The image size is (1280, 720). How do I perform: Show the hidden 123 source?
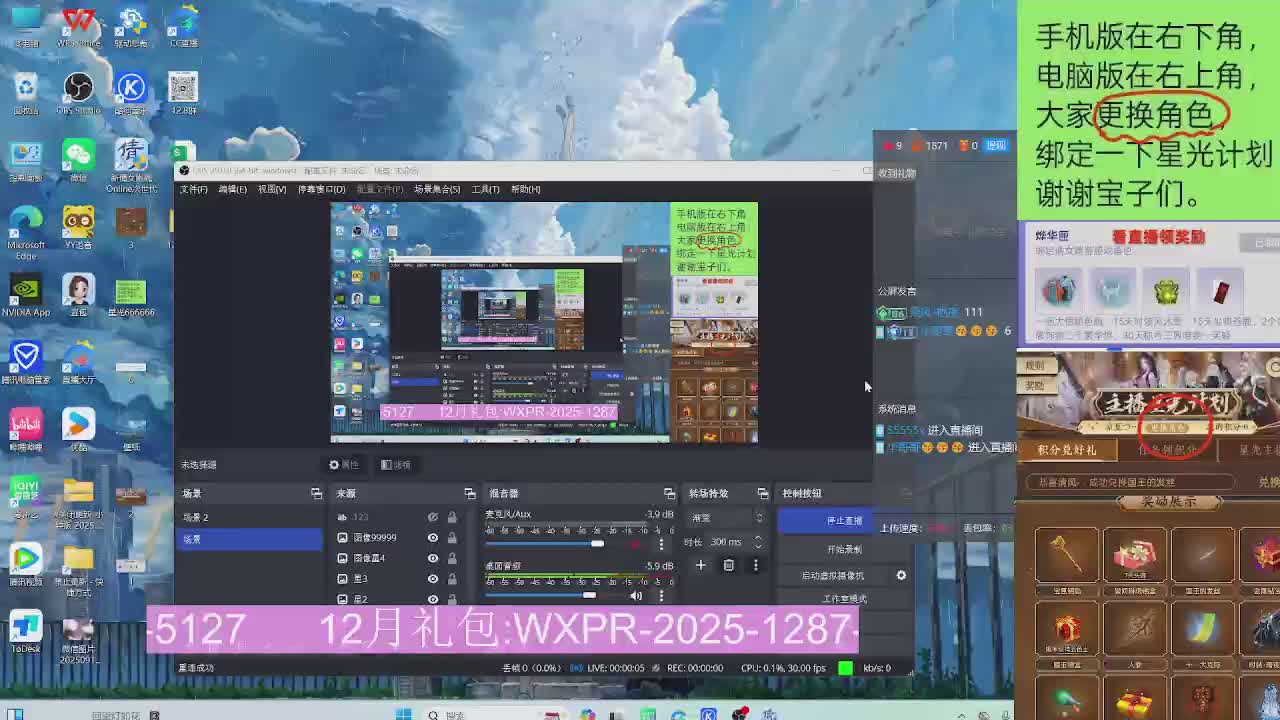click(x=433, y=517)
